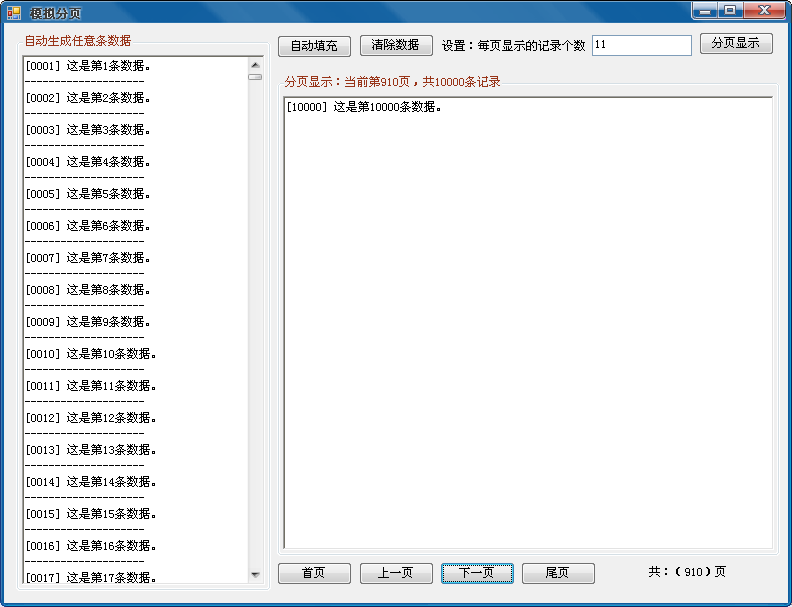Viewport: 792px width, 607px height.
Task: Click the 自动生成任意条数据 group caption
Action: pyautogui.click(x=78, y=41)
